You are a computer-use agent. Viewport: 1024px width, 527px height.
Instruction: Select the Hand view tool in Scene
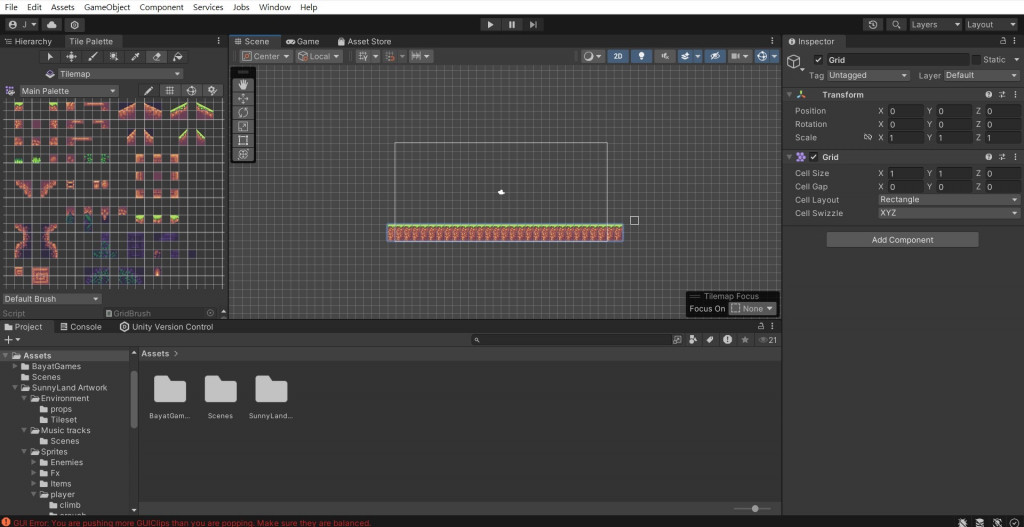(x=243, y=85)
